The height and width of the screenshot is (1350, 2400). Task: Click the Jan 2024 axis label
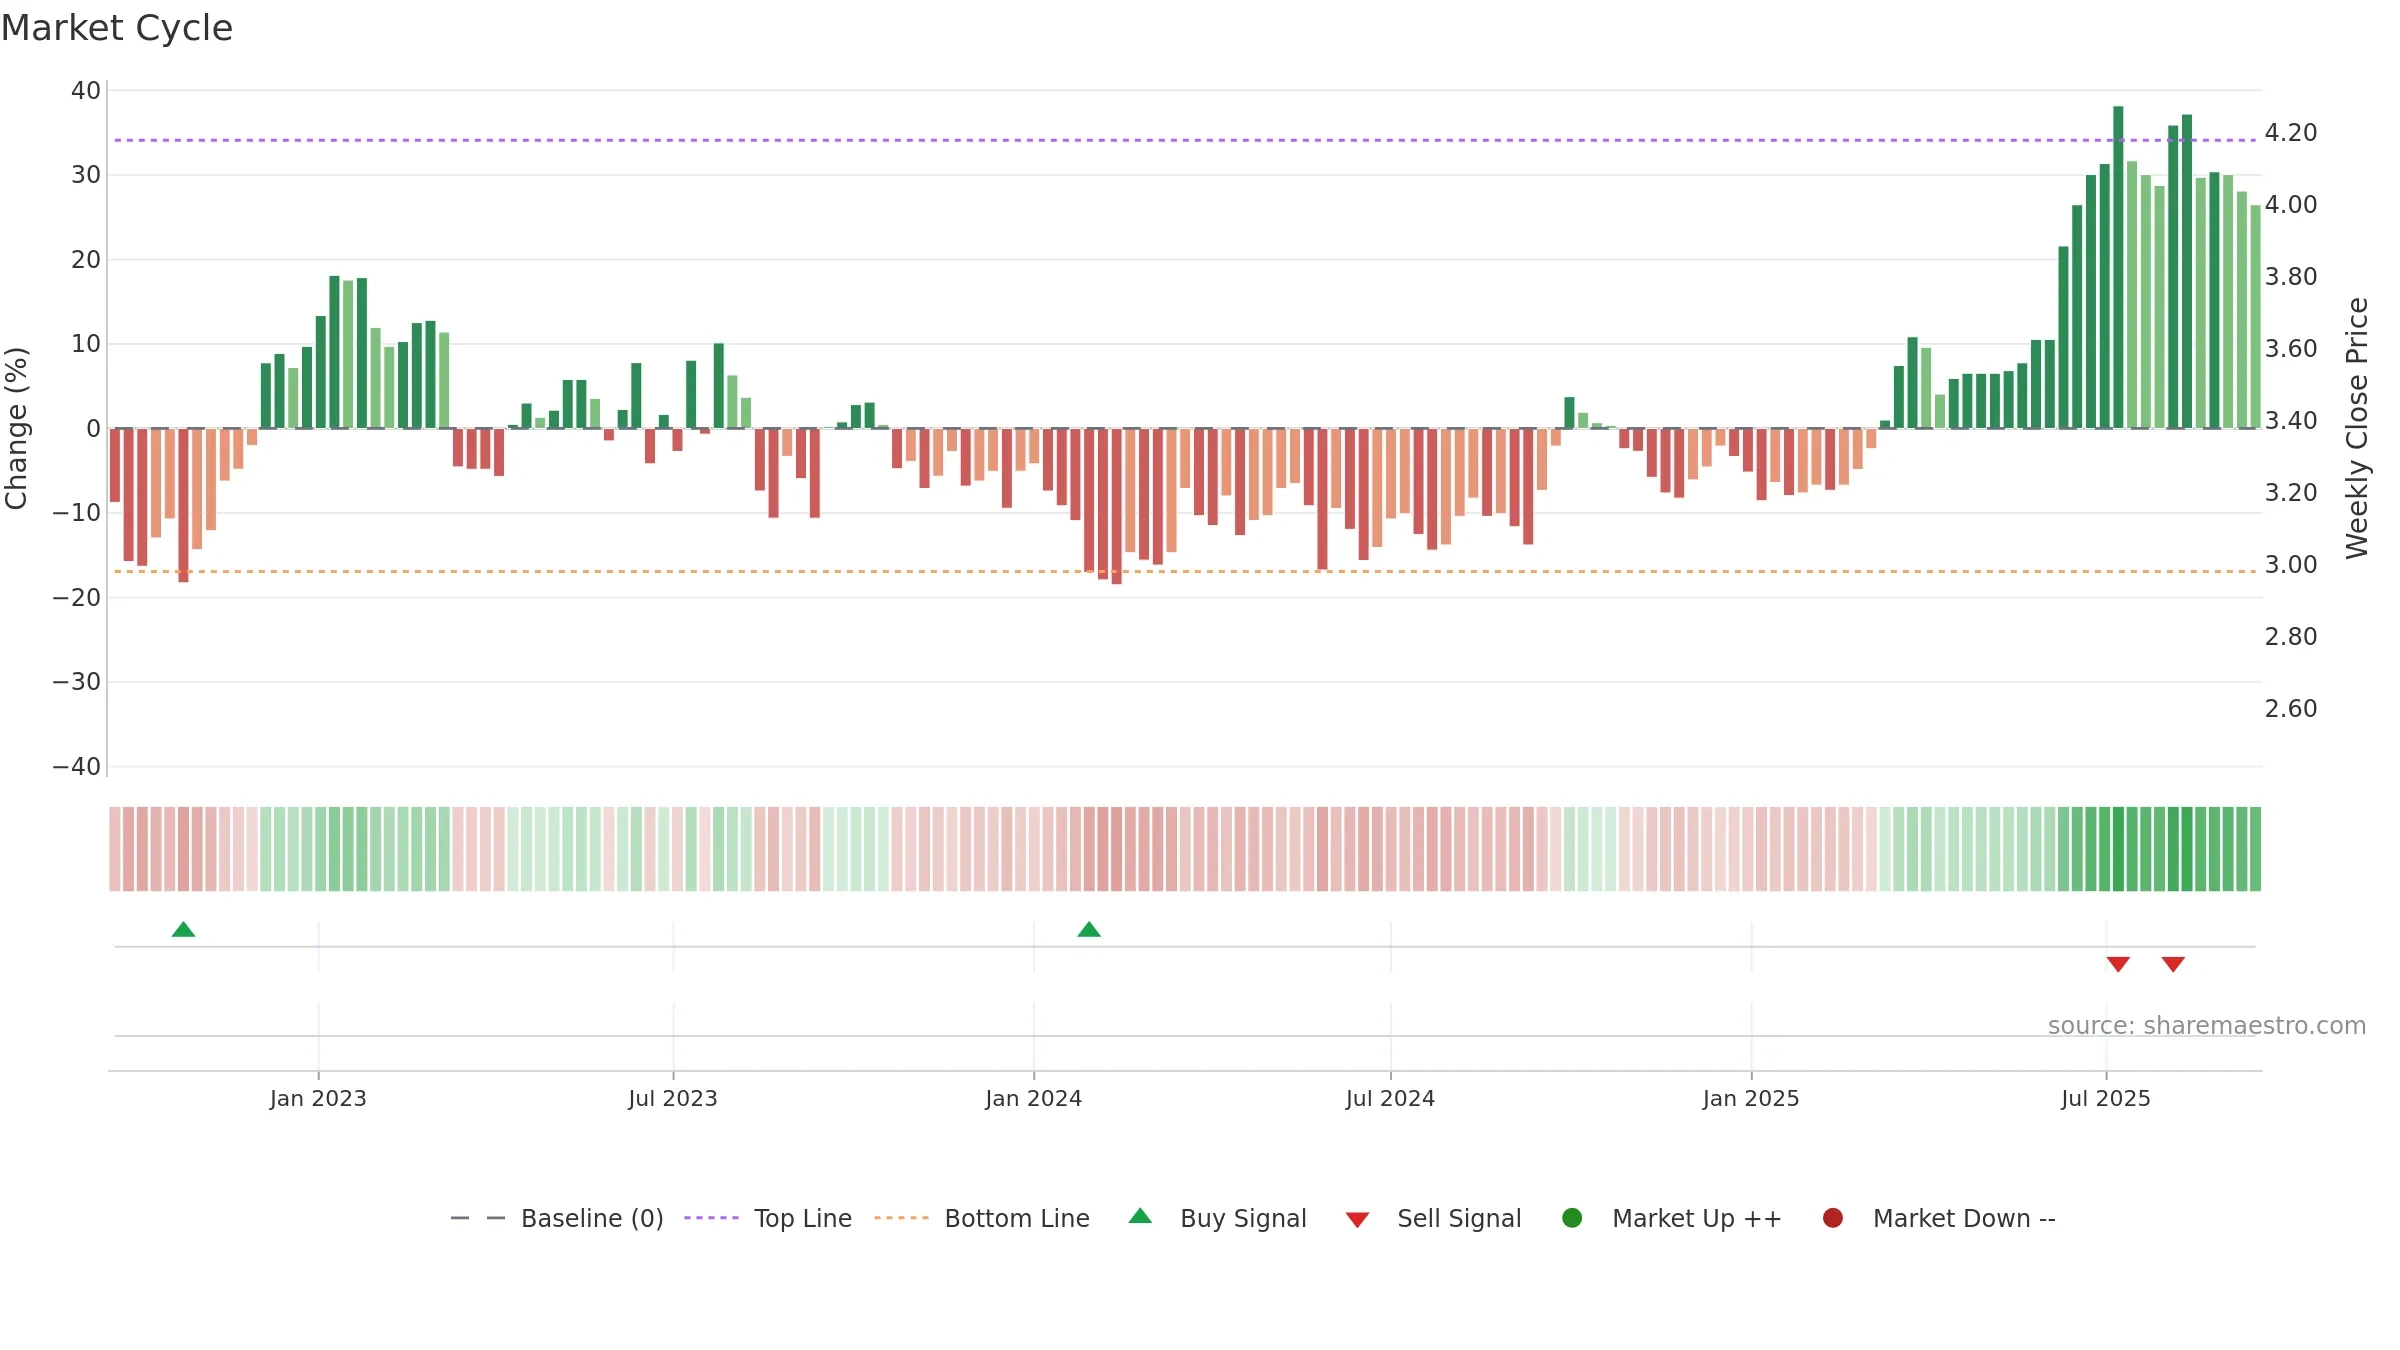point(1034,1099)
